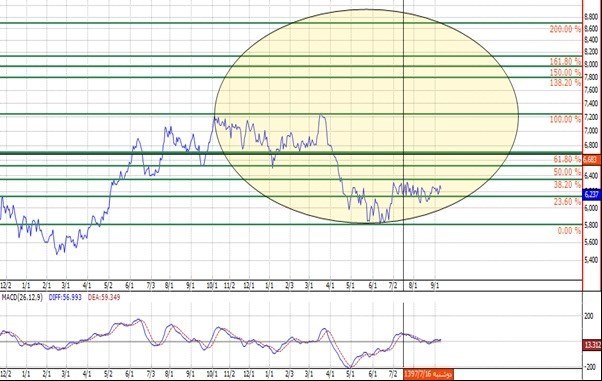Select the 161.80 % Fibonacci level label
The image size is (602, 381).
565,61
